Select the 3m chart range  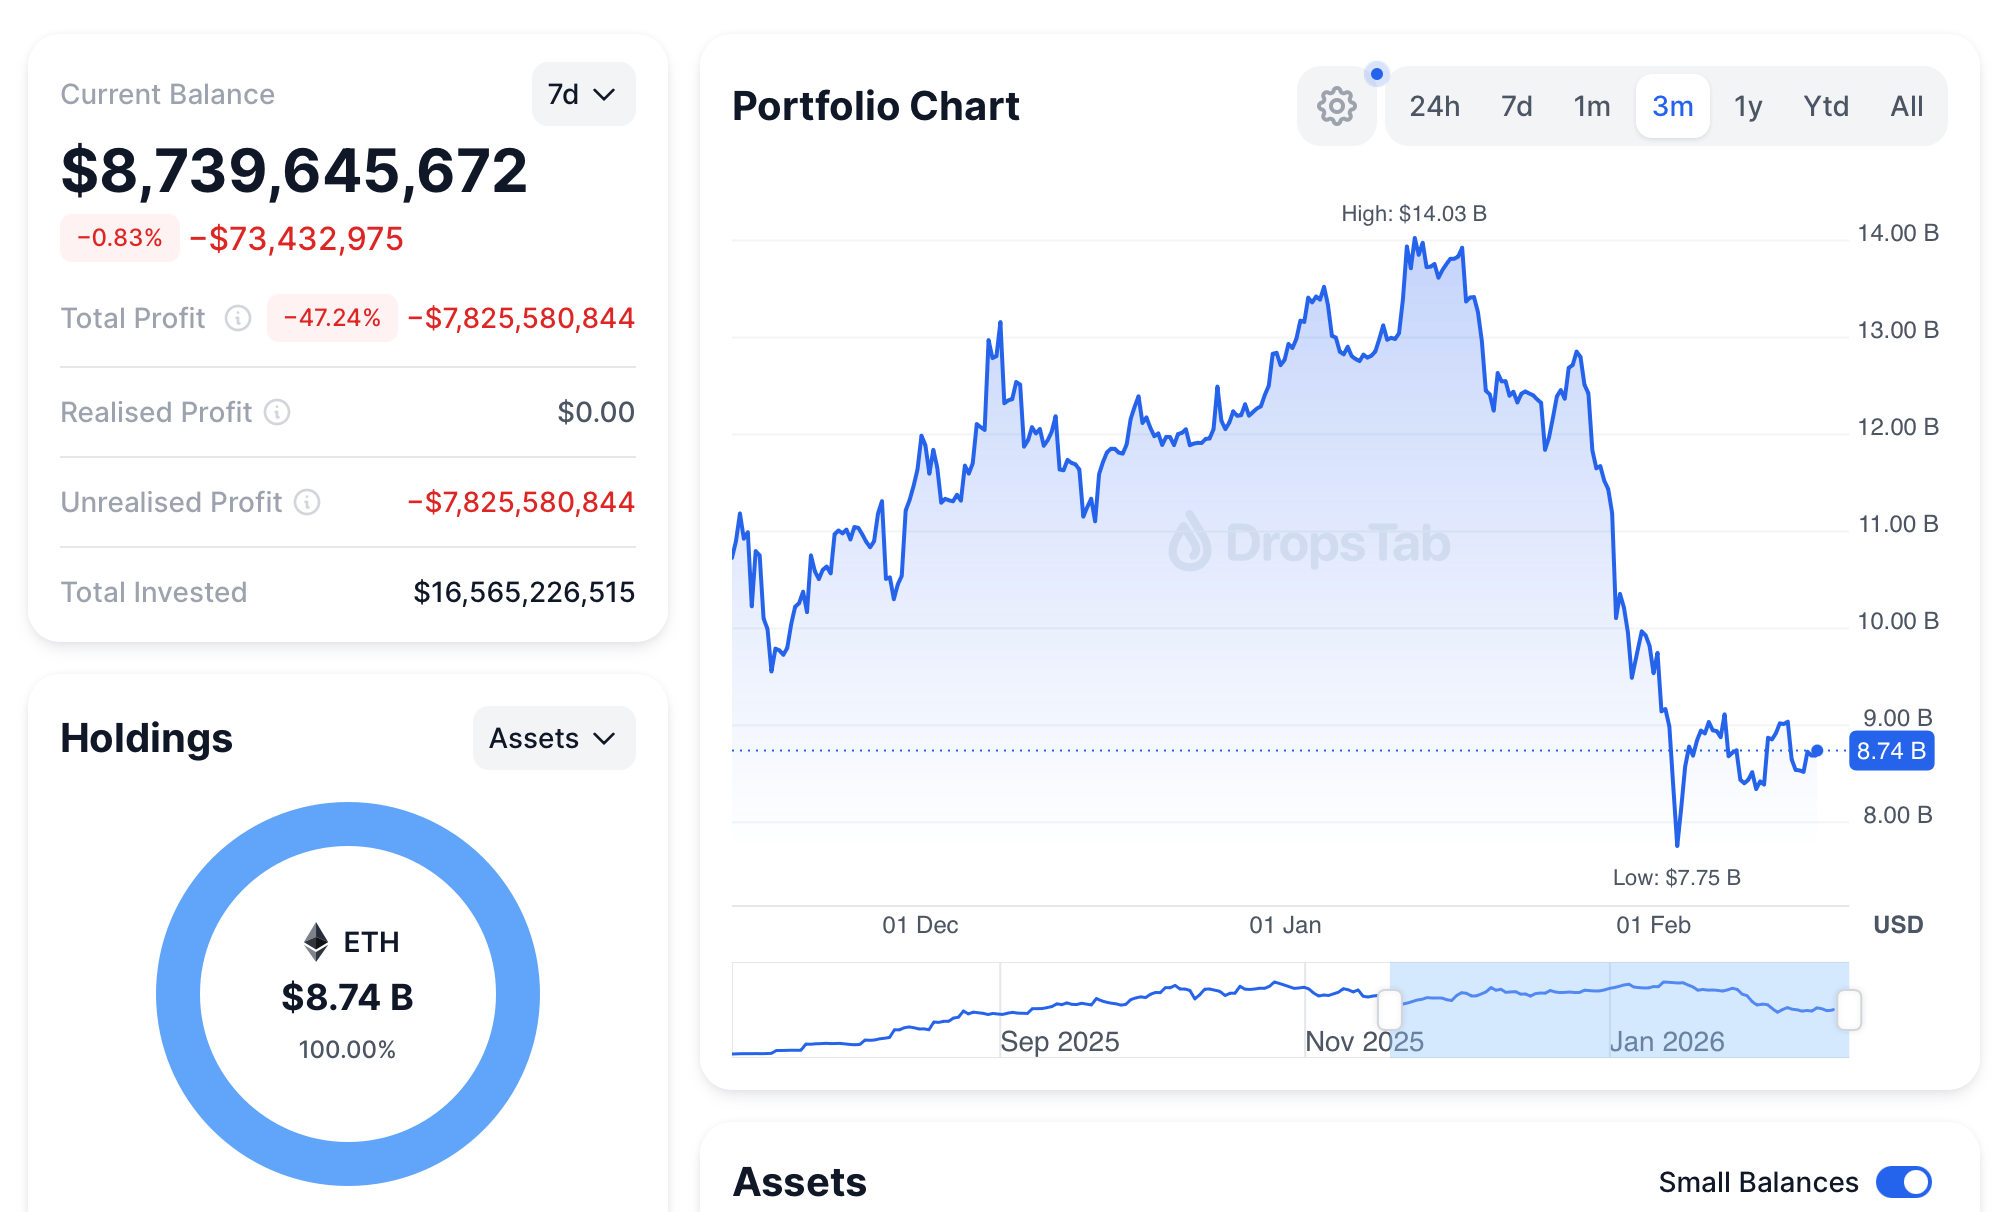point(1672,106)
